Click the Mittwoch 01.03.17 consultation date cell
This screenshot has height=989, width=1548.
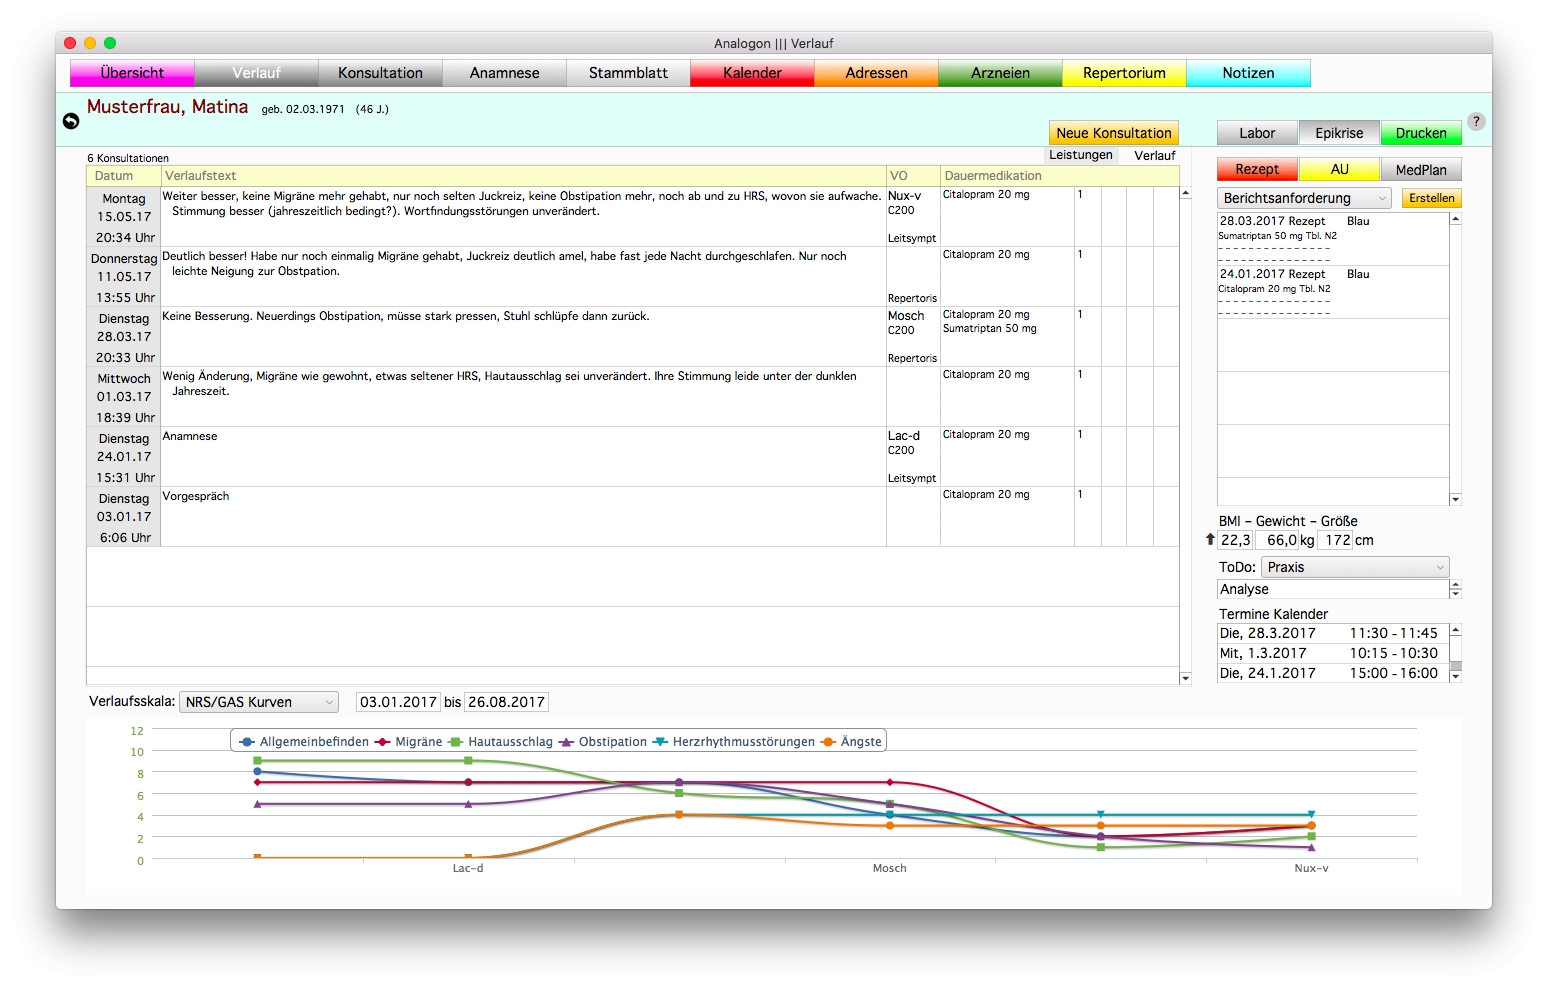[124, 397]
